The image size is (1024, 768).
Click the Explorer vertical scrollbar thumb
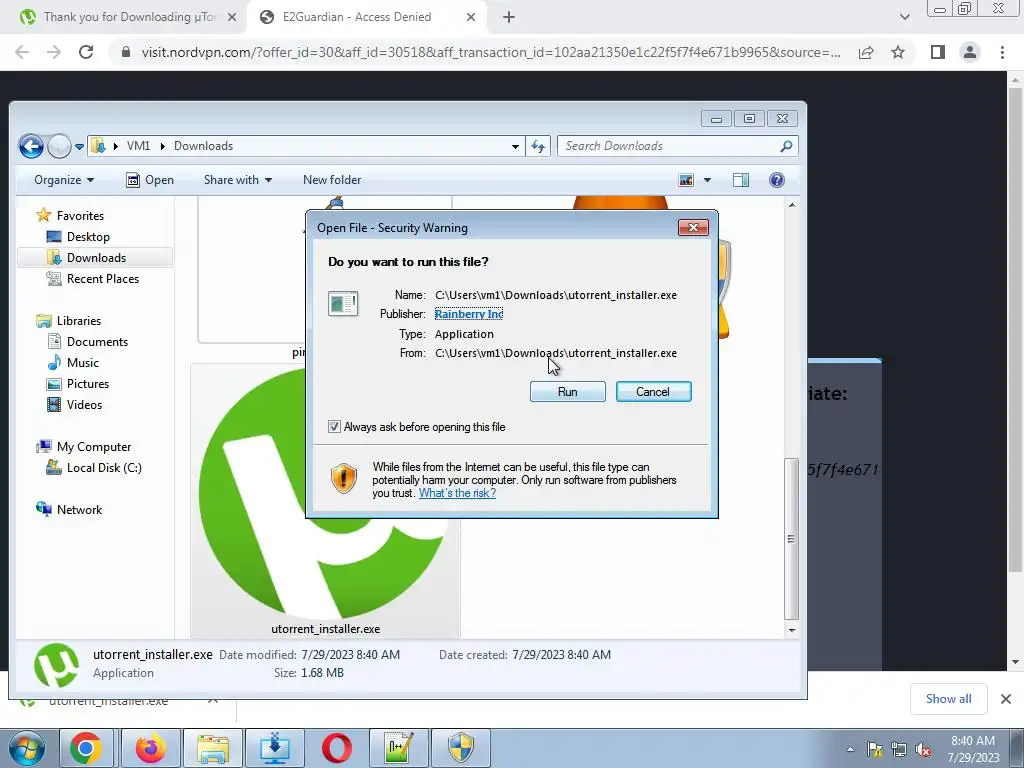point(792,539)
